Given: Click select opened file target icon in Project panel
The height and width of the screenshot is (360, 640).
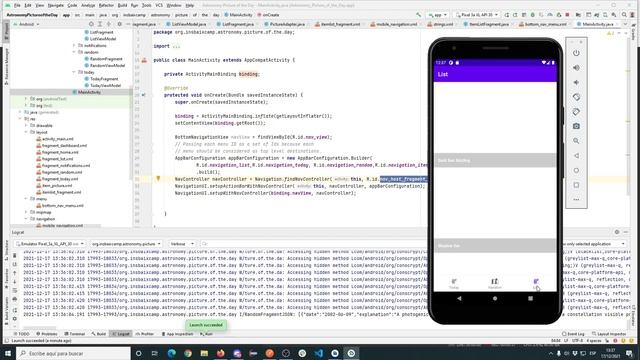Looking at the screenshot, I should click(91, 24).
